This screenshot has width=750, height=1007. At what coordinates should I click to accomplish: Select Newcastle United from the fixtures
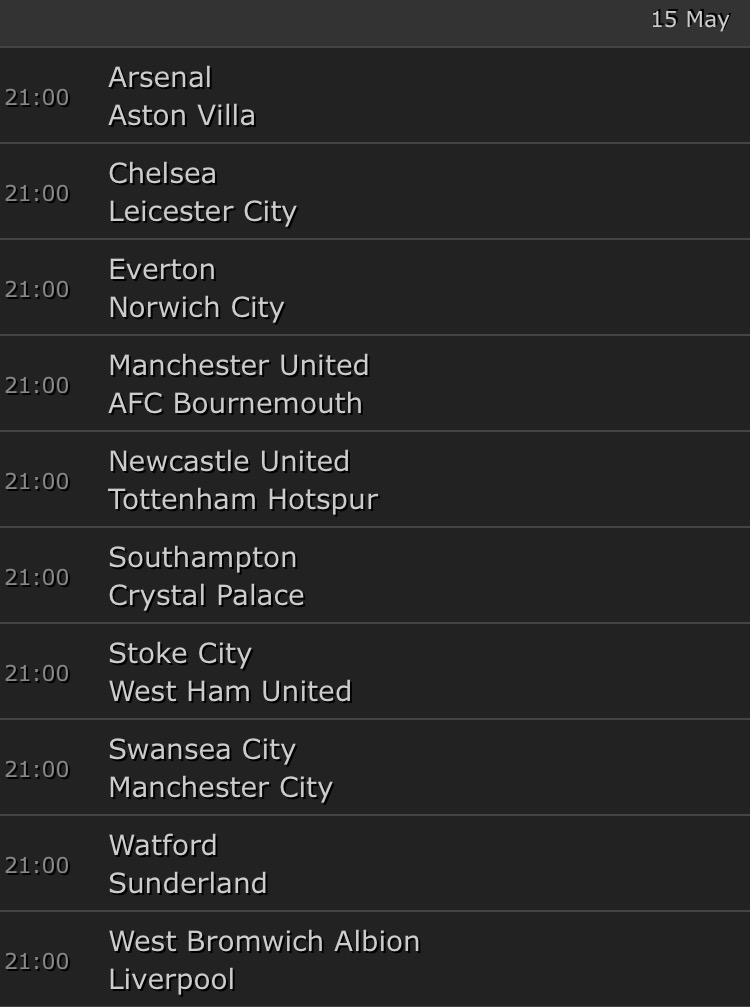pos(229,461)
